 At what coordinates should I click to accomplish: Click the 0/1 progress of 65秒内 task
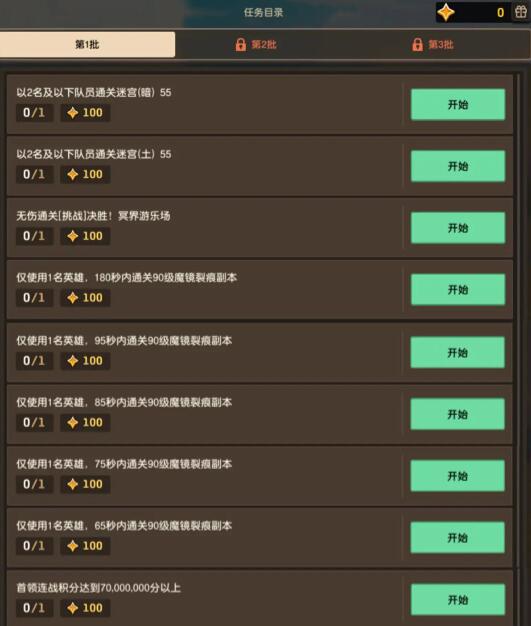[x=34, y=546]
